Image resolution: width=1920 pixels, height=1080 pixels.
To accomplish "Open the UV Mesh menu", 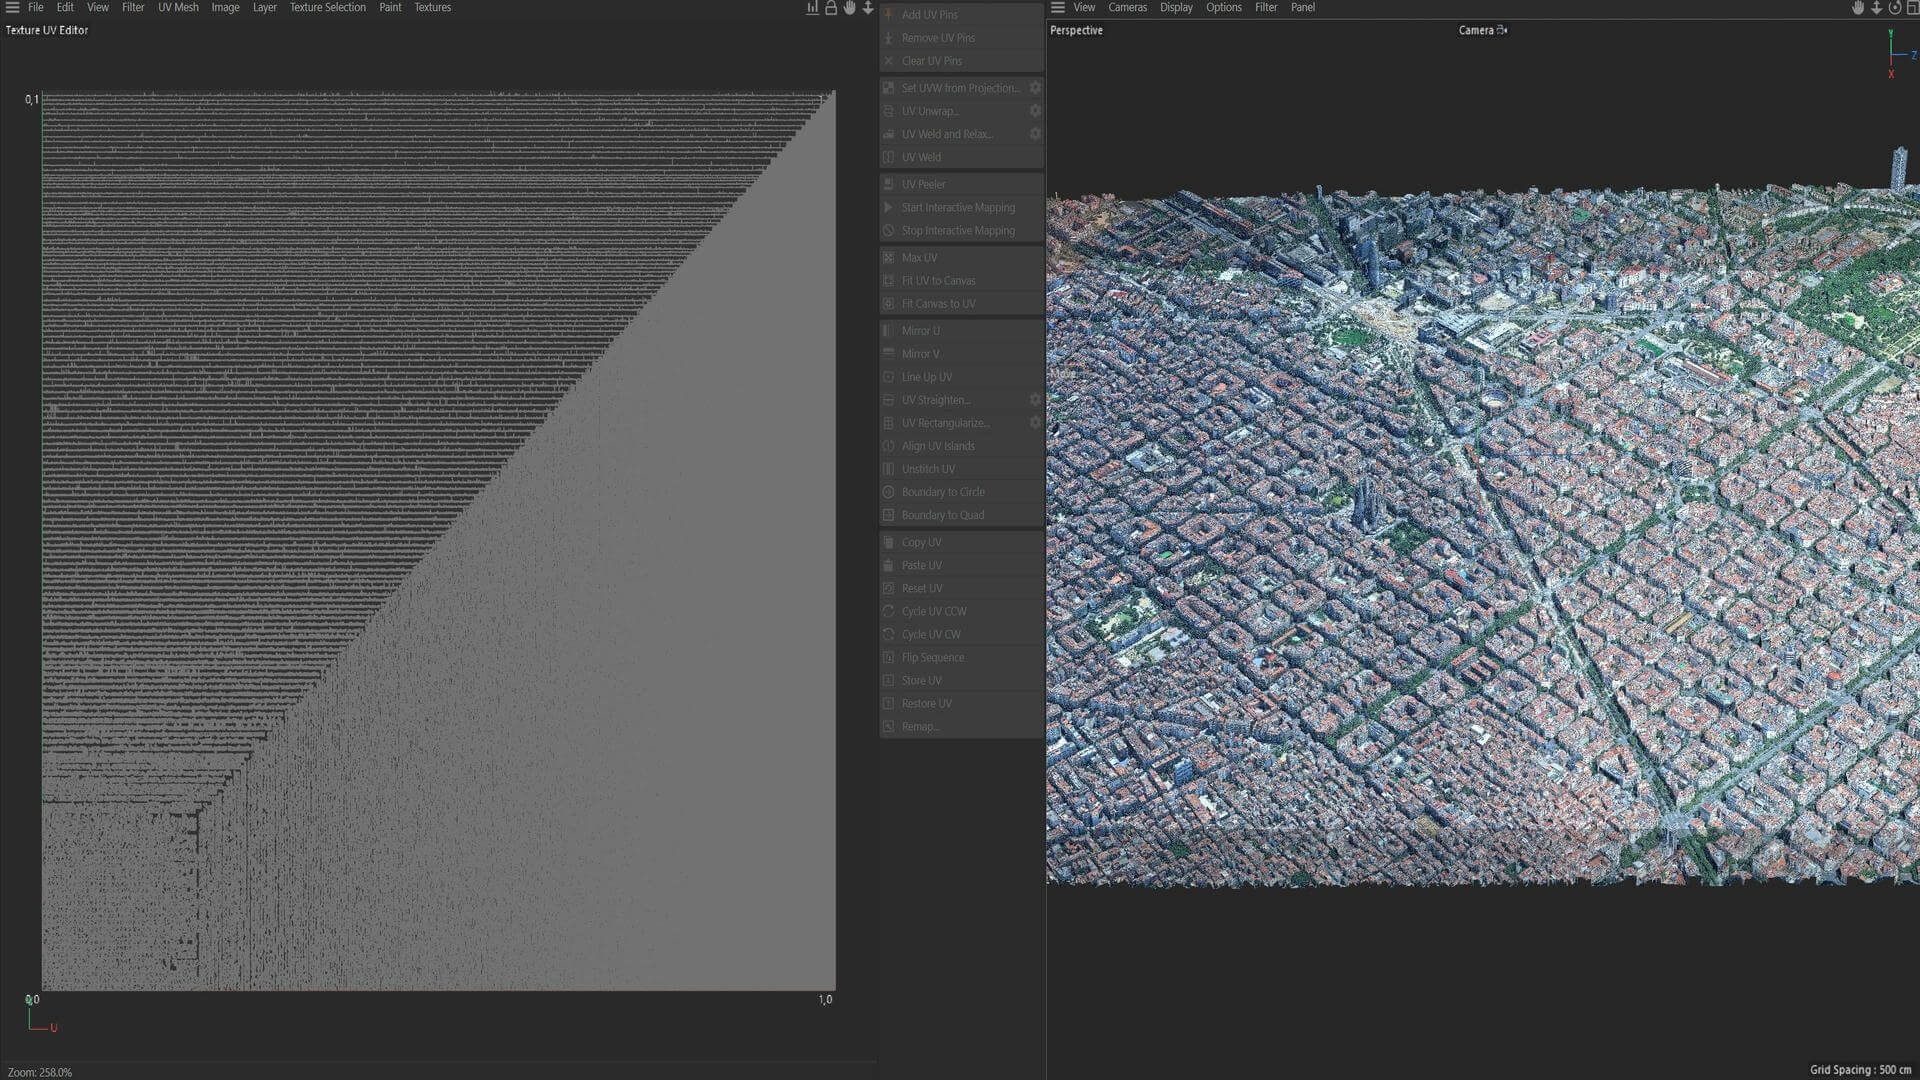I will tap(178, 7).
